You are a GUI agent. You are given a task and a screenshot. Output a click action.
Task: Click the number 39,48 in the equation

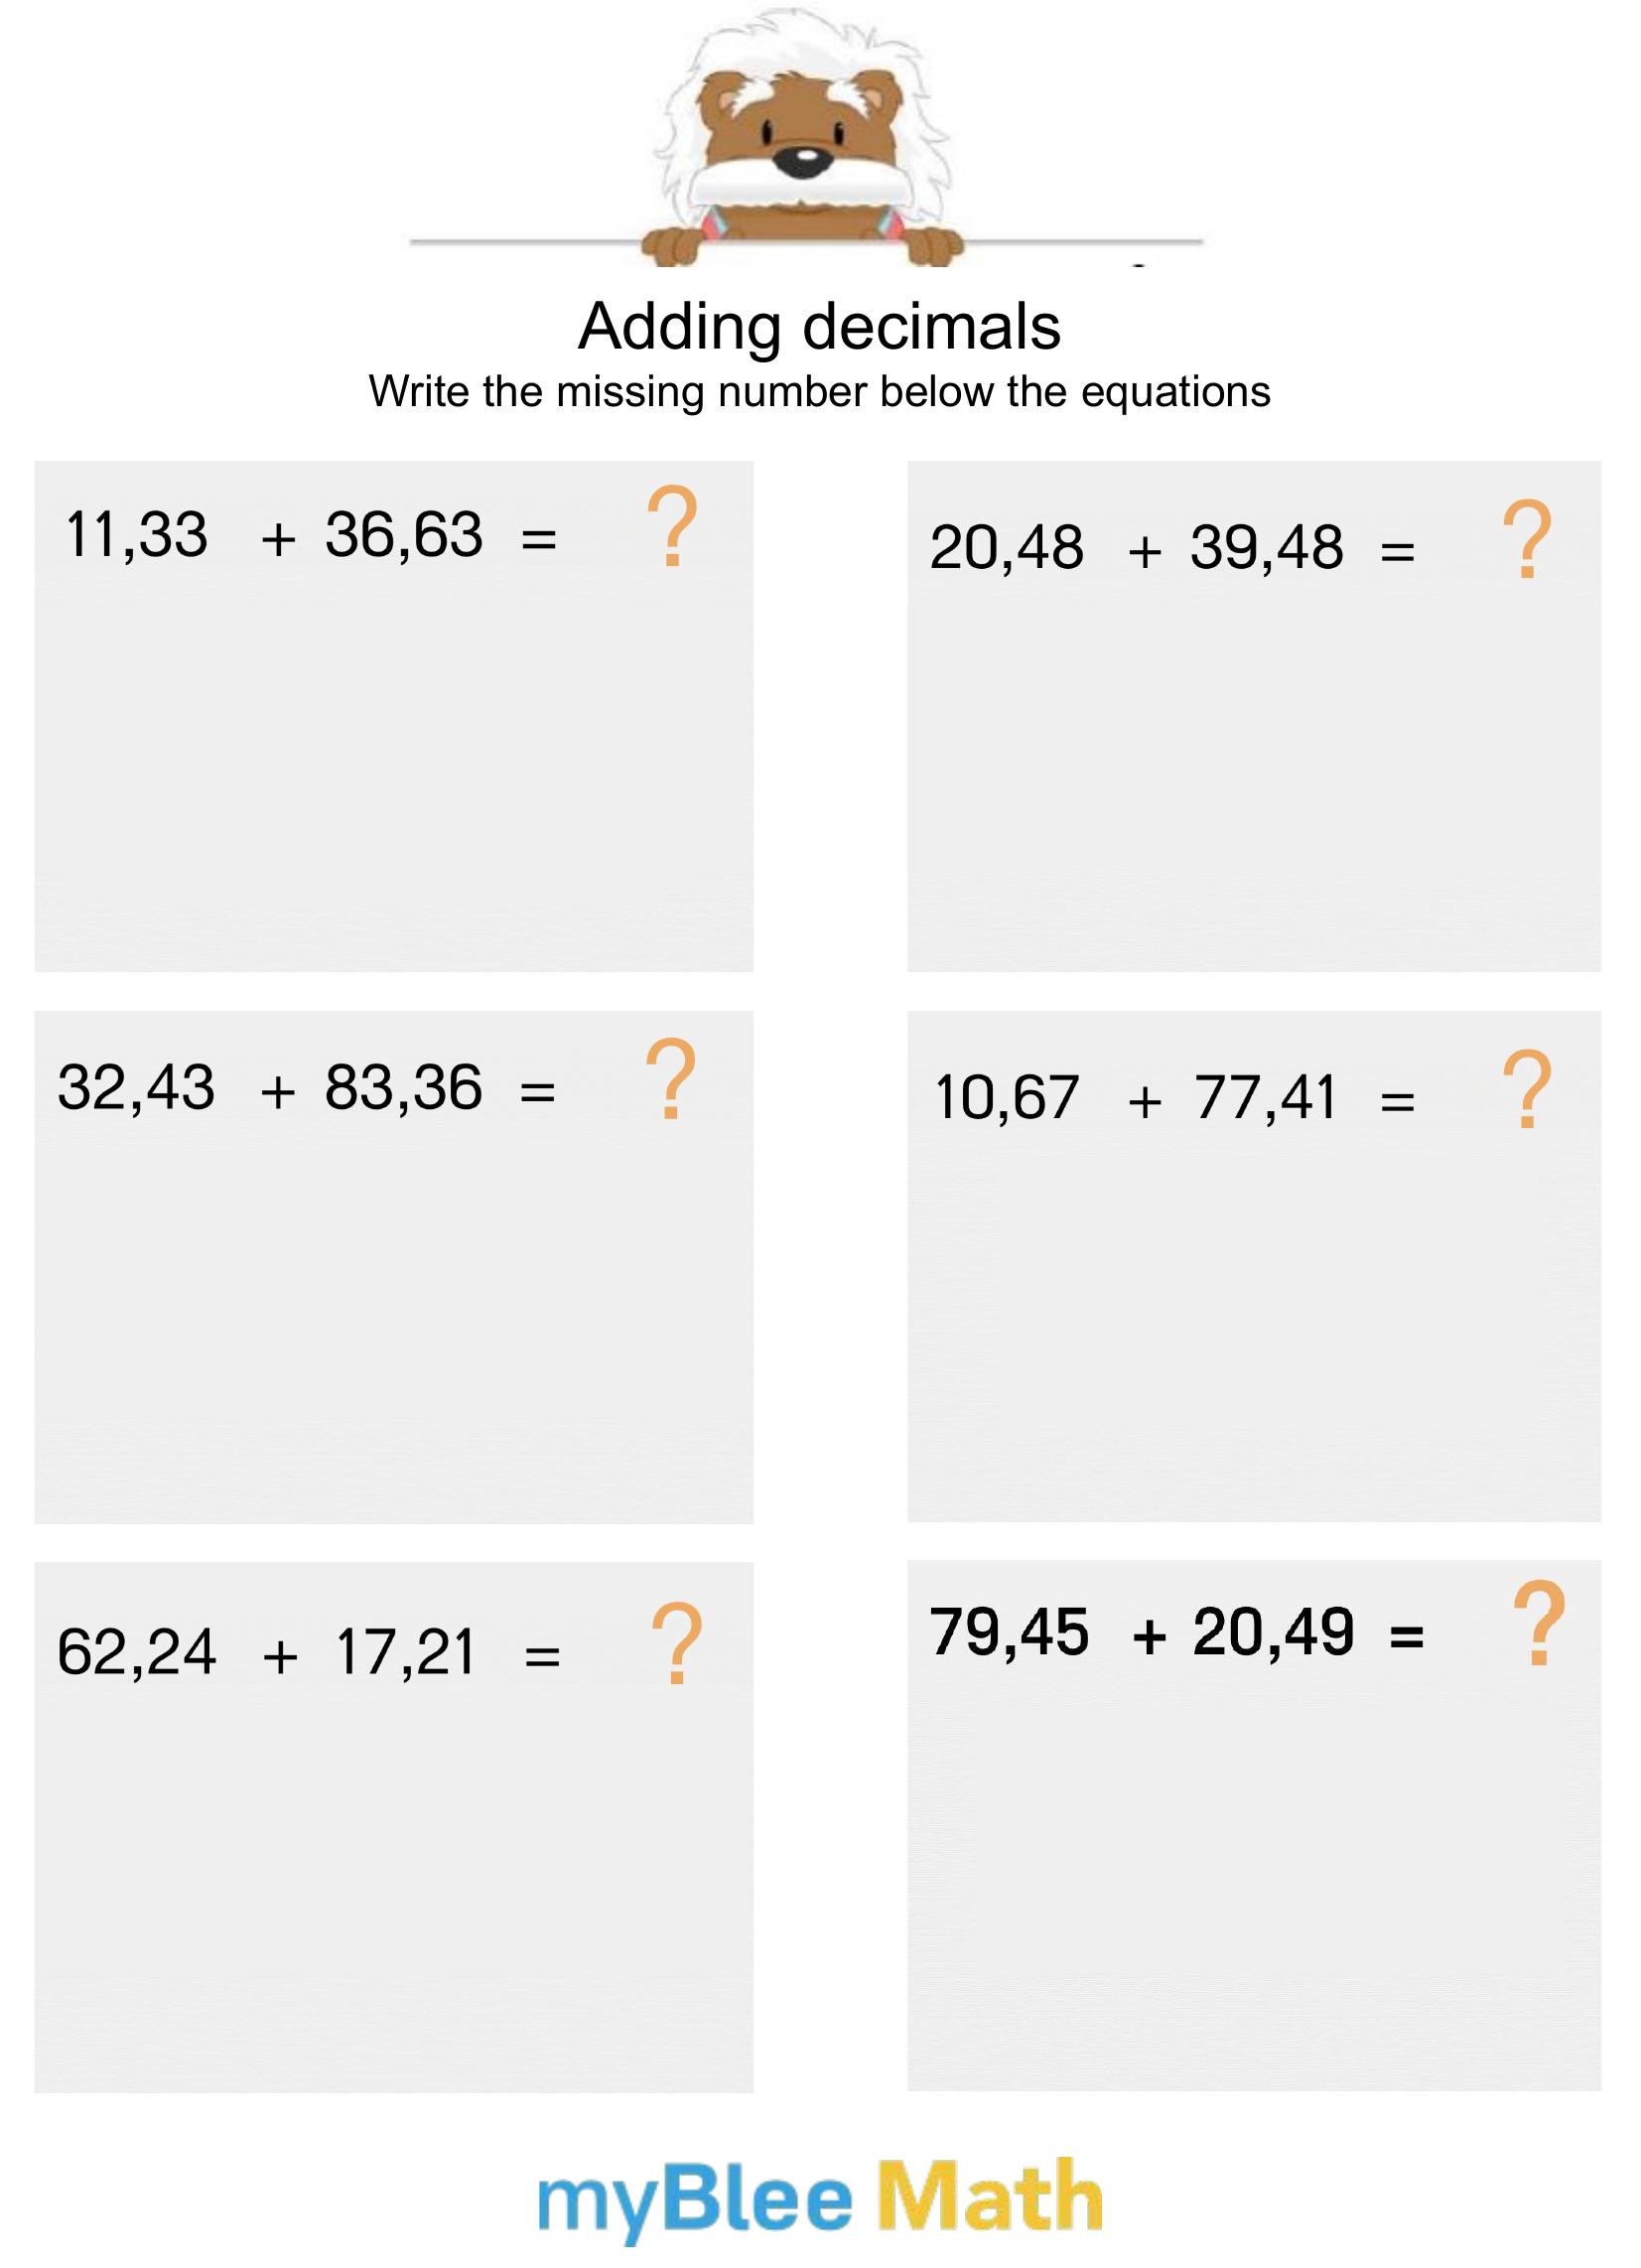point(1266,548)
